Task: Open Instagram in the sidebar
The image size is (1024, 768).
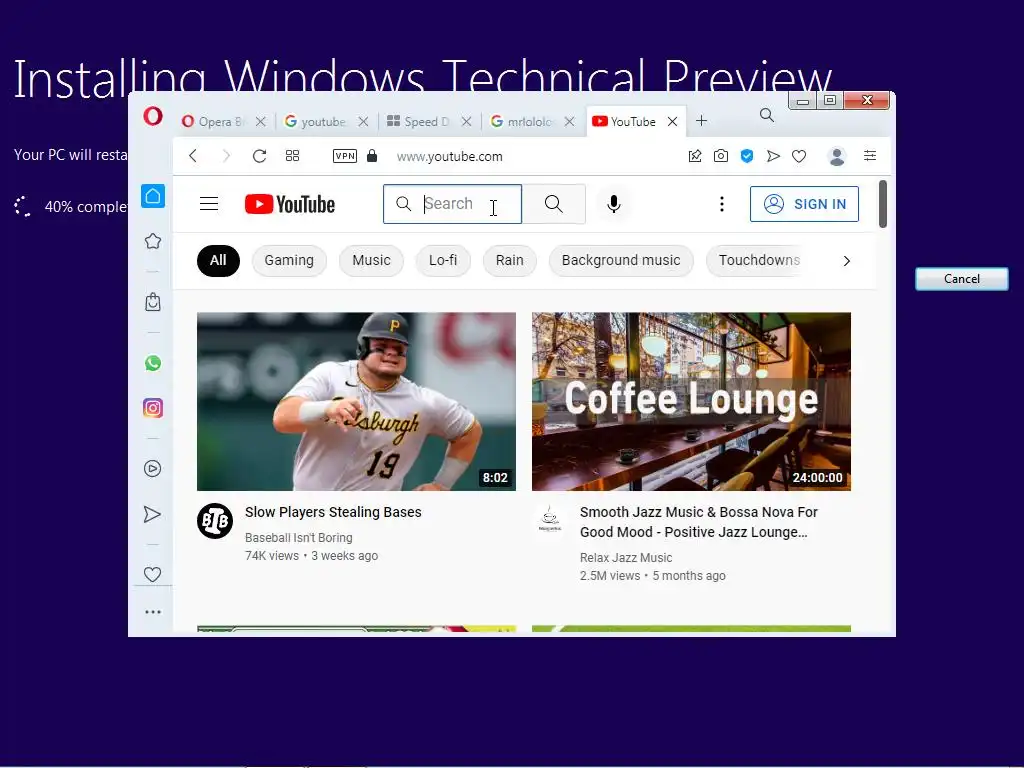Action: click(153, 408)
